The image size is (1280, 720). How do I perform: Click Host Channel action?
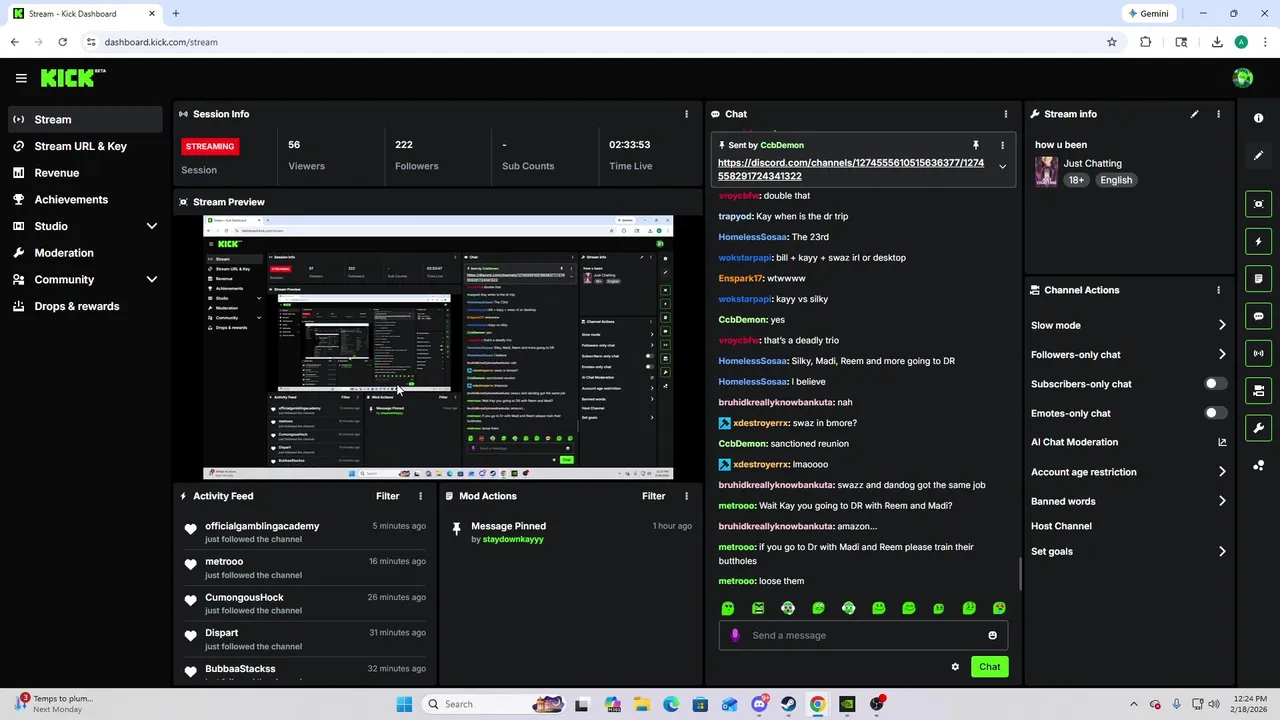pos(1061,526)
